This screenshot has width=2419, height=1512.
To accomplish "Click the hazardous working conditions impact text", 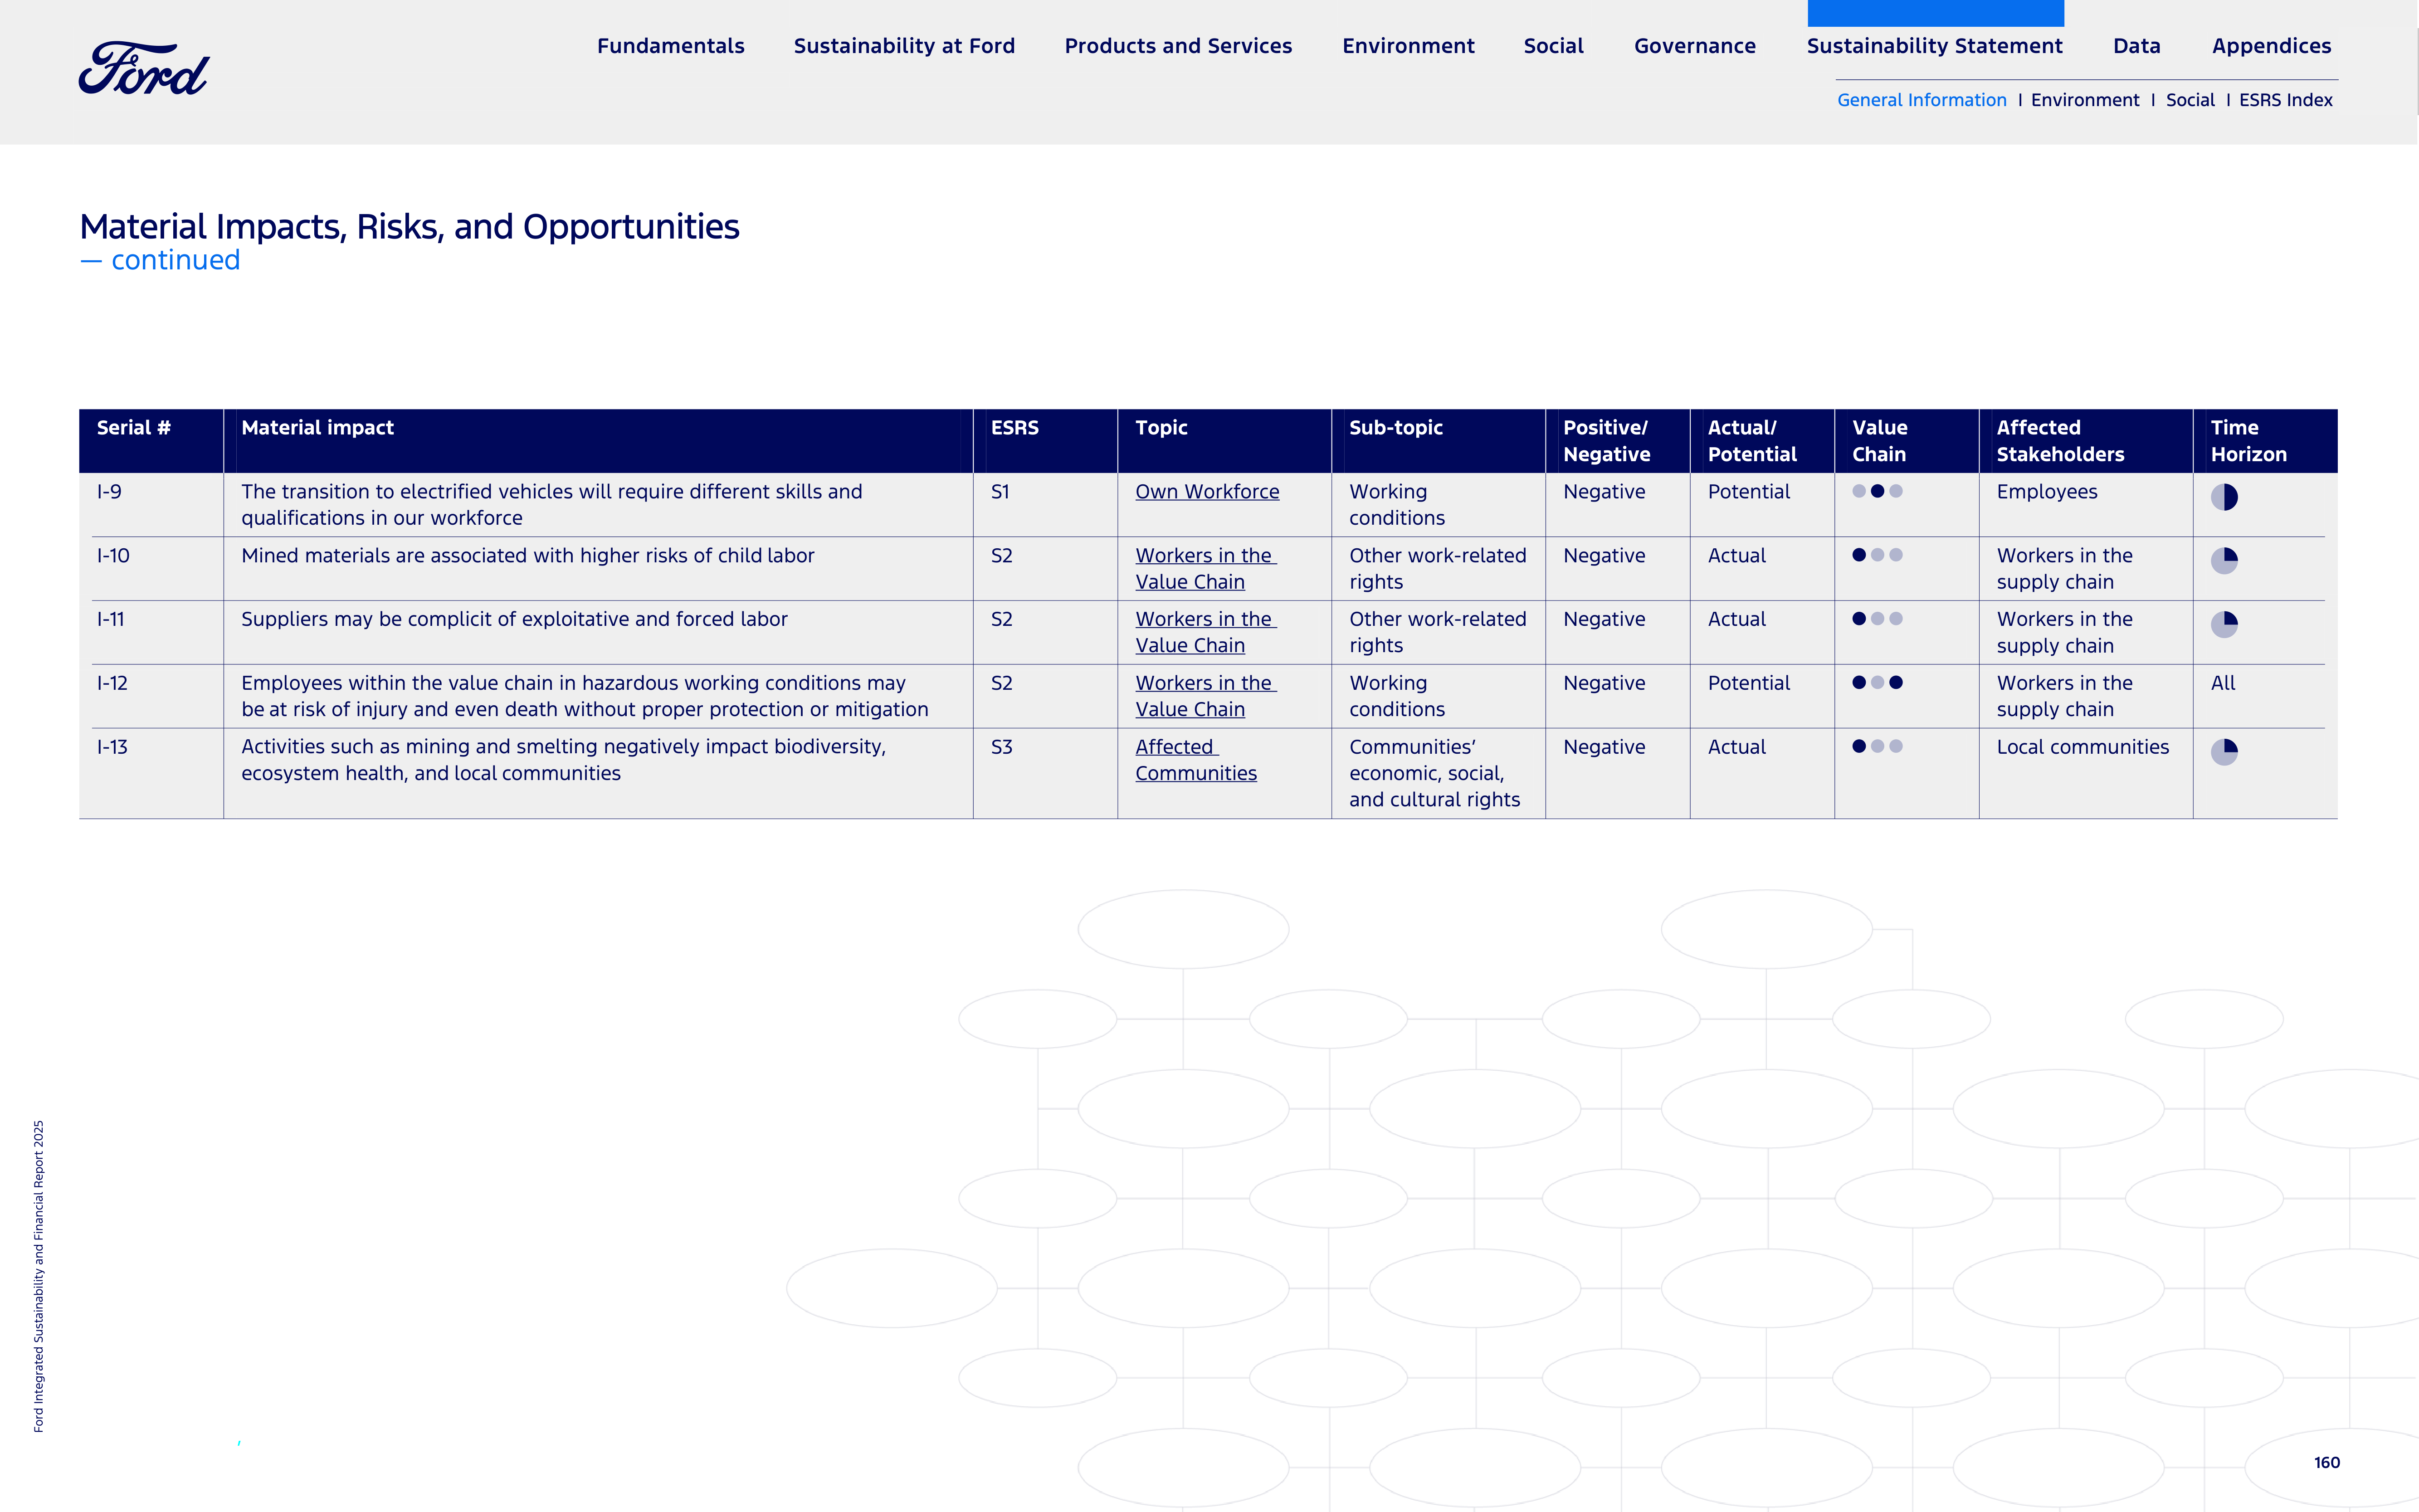I will (584, 696).
